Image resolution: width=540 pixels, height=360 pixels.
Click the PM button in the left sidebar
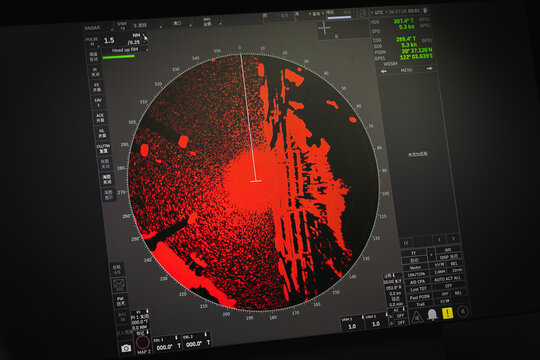tap(121, 301)
